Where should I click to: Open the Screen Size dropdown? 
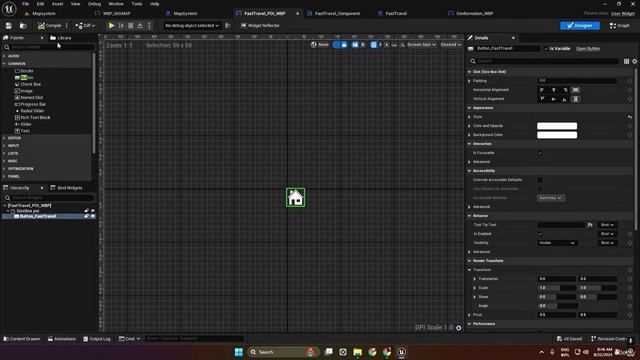pos(422,45)
